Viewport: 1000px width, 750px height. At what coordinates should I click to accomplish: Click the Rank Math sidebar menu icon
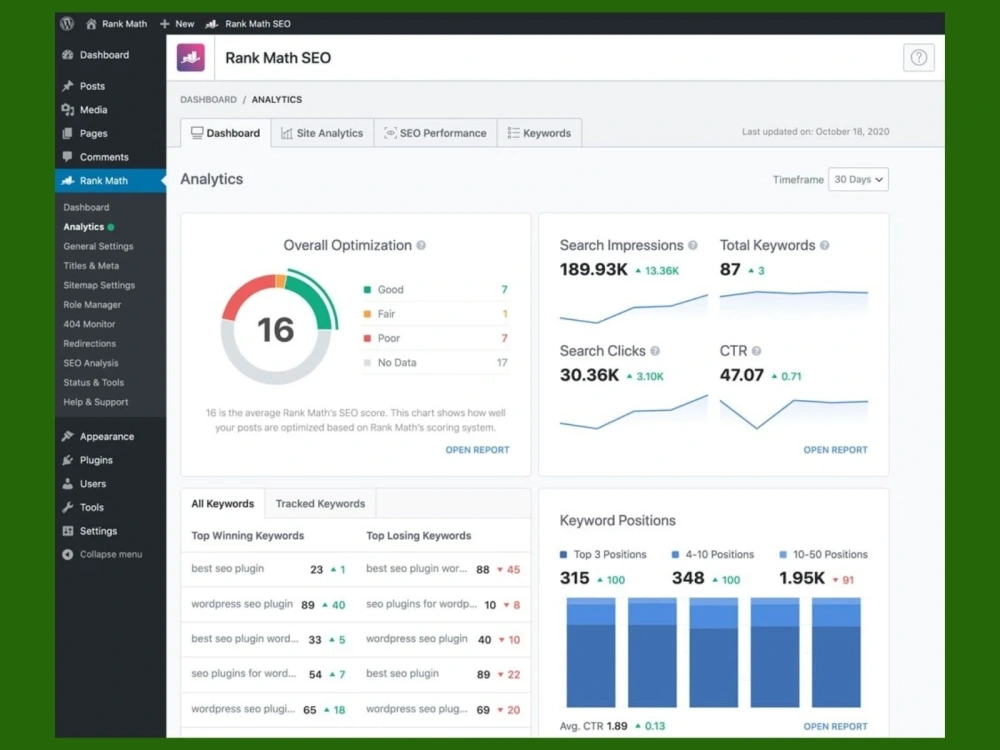click(x=68, y=180)
